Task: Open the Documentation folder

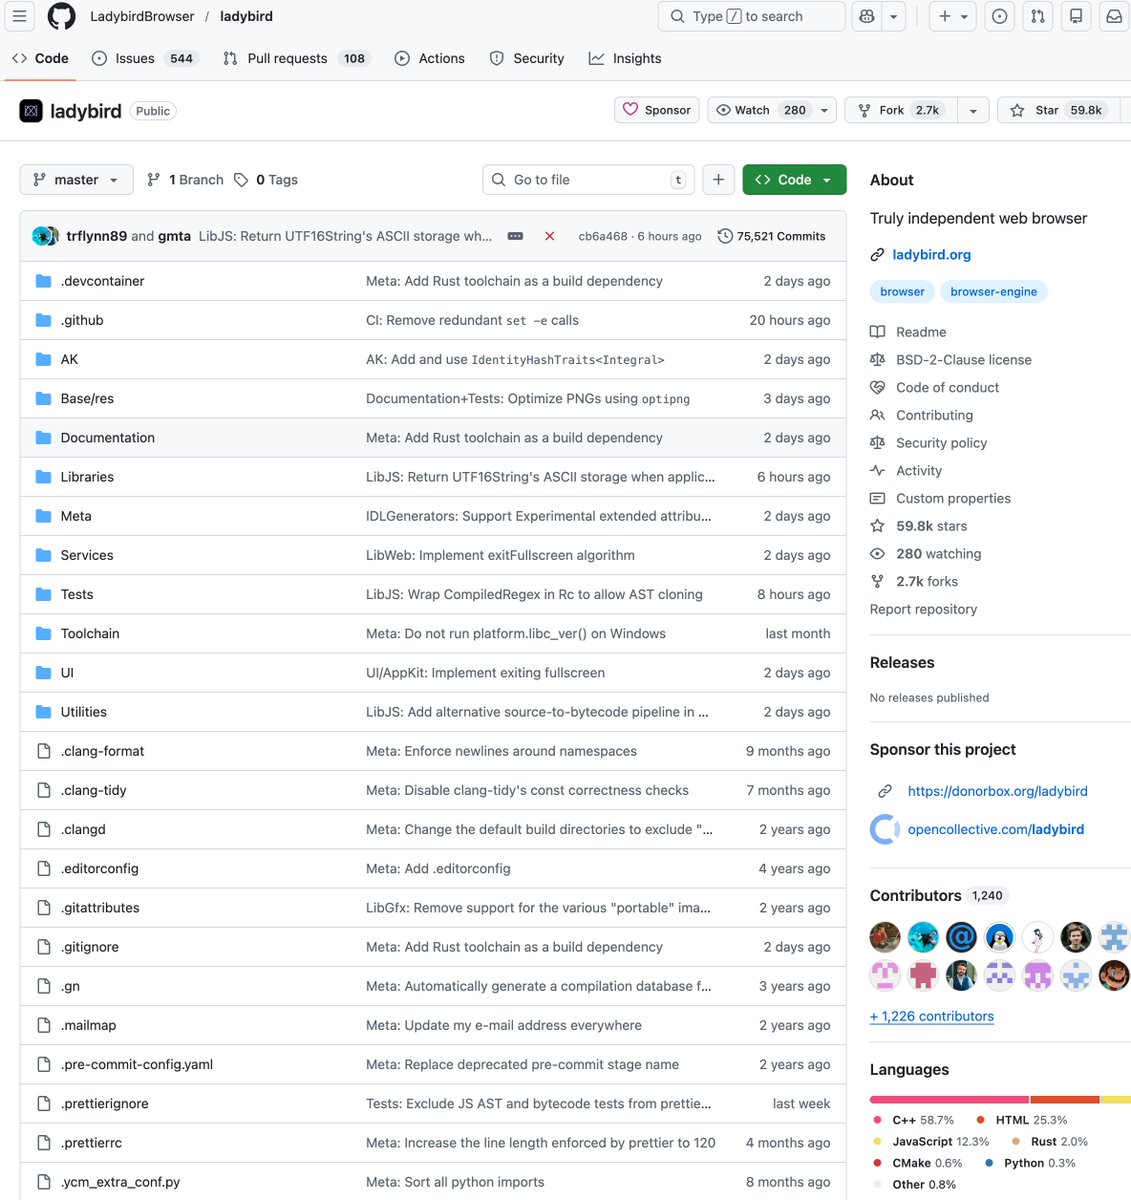Action: pos(108,438)
